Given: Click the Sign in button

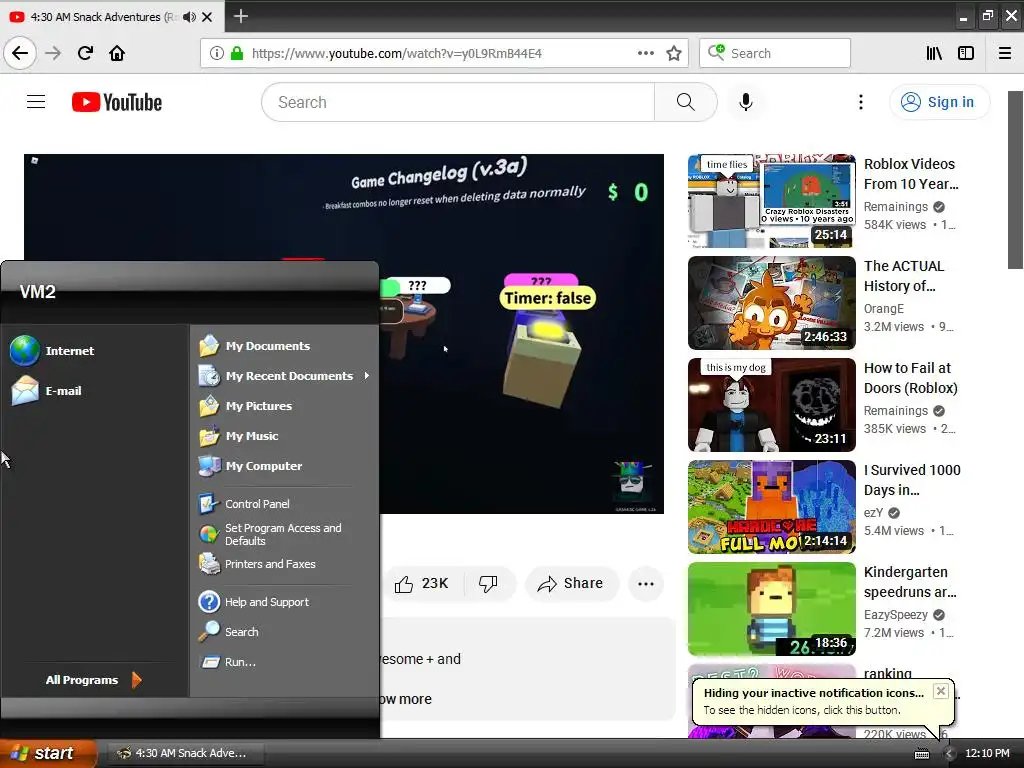Looking at the screenshot, I should [x=939, y=102].
